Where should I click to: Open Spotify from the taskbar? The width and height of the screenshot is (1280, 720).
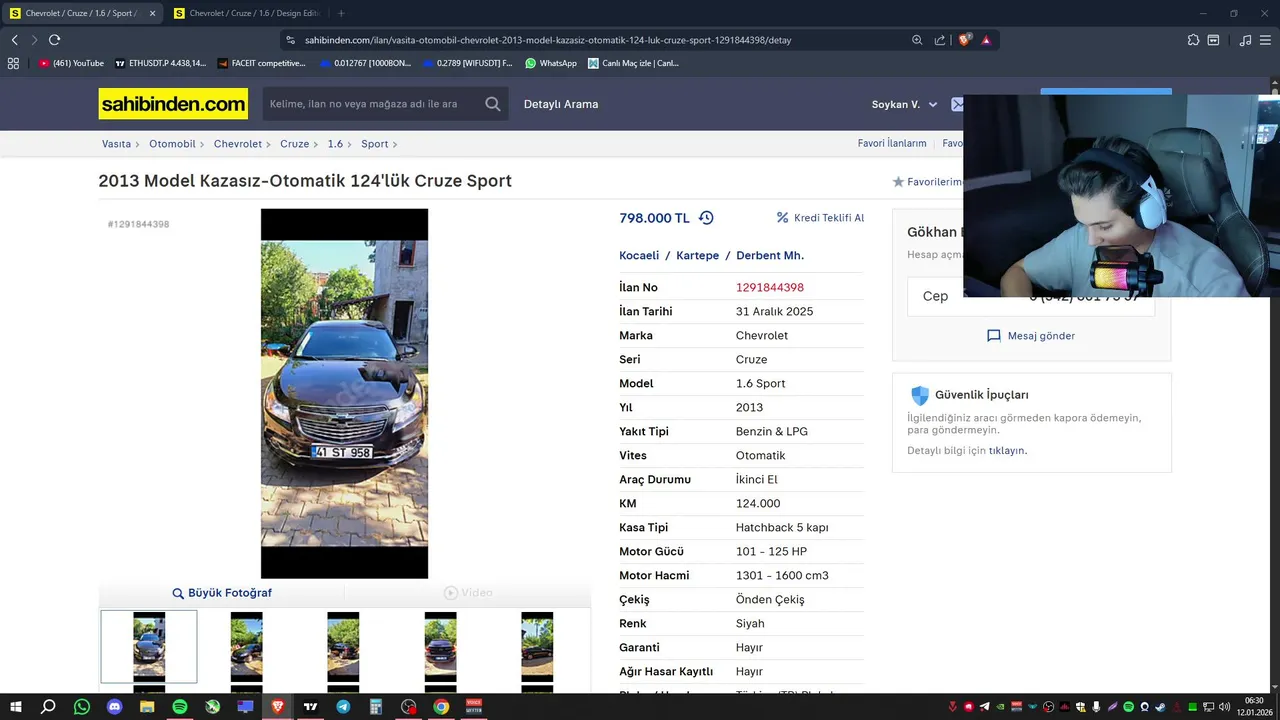click(180, 707)
